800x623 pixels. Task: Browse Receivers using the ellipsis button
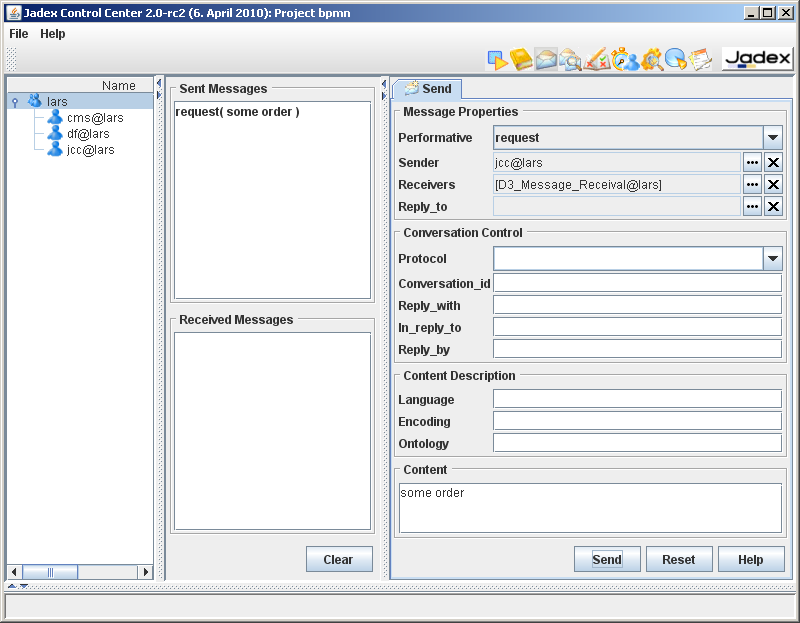pyautogui.click(x=752, y=185)
